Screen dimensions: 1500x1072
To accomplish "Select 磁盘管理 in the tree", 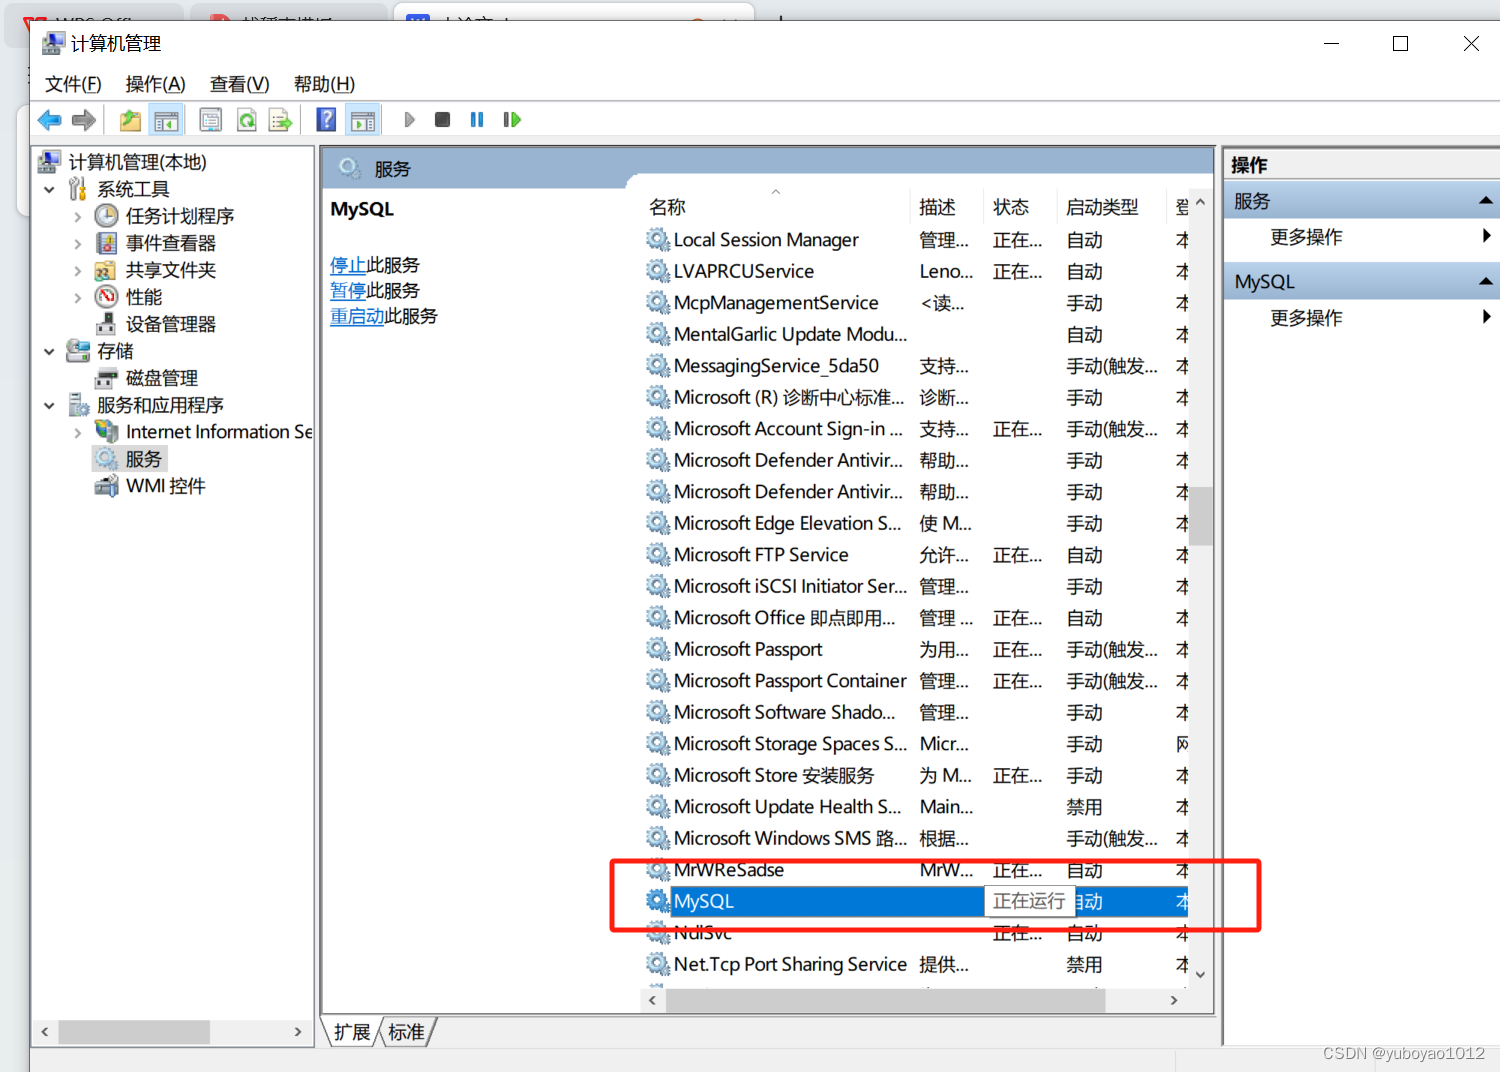I will click(x=162, y=378).
